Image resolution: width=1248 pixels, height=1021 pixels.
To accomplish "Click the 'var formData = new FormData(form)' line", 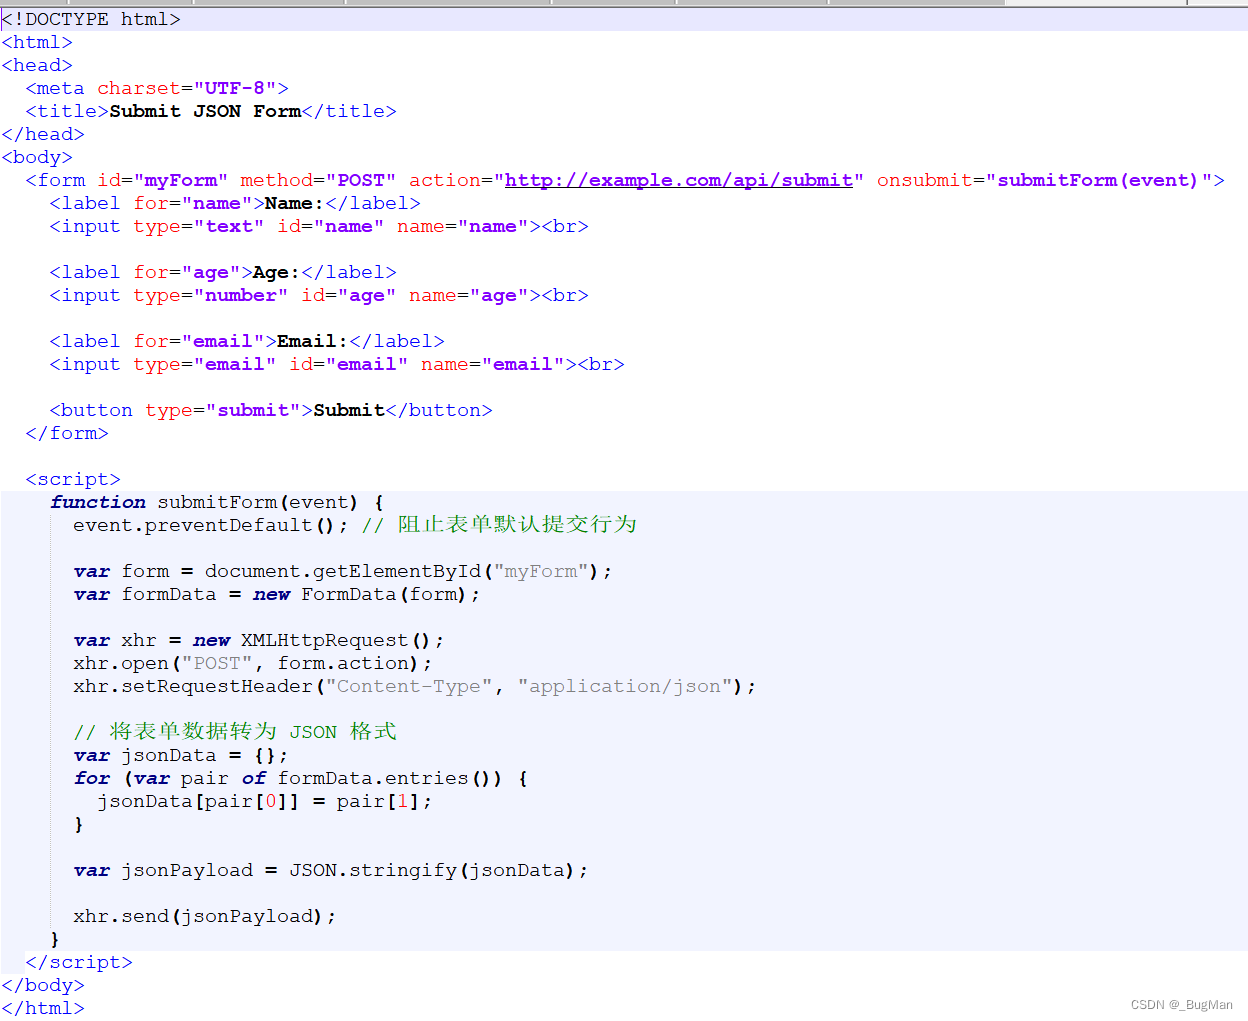I will (277, 594).
